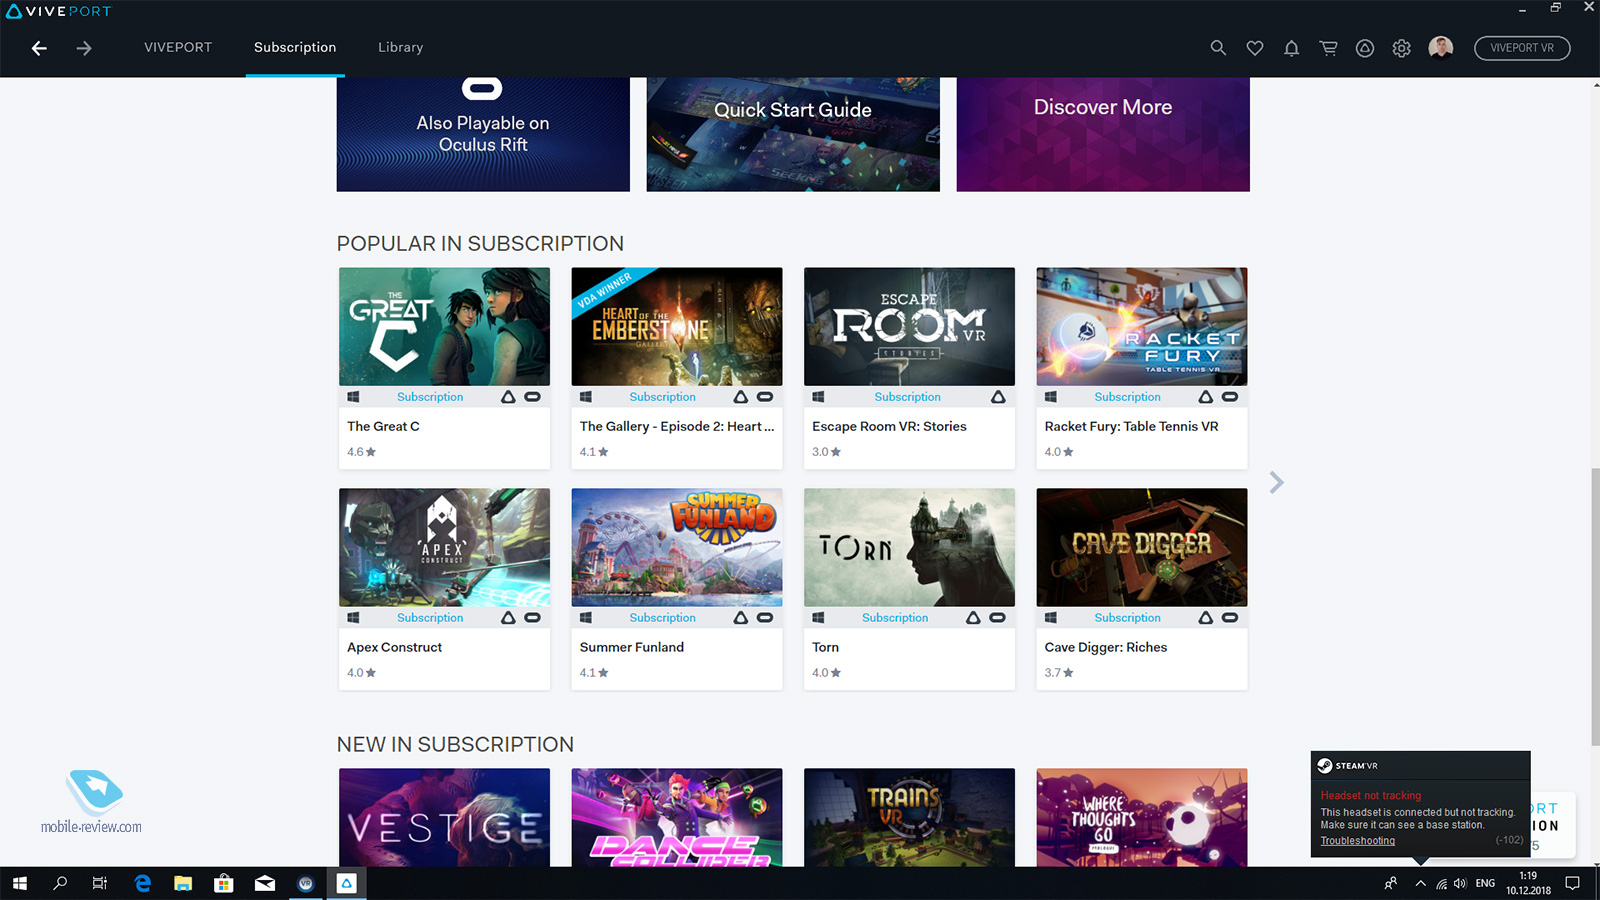
Task: Click Subscription label under Cave Digger
Action: click(x=1127, y=618)
